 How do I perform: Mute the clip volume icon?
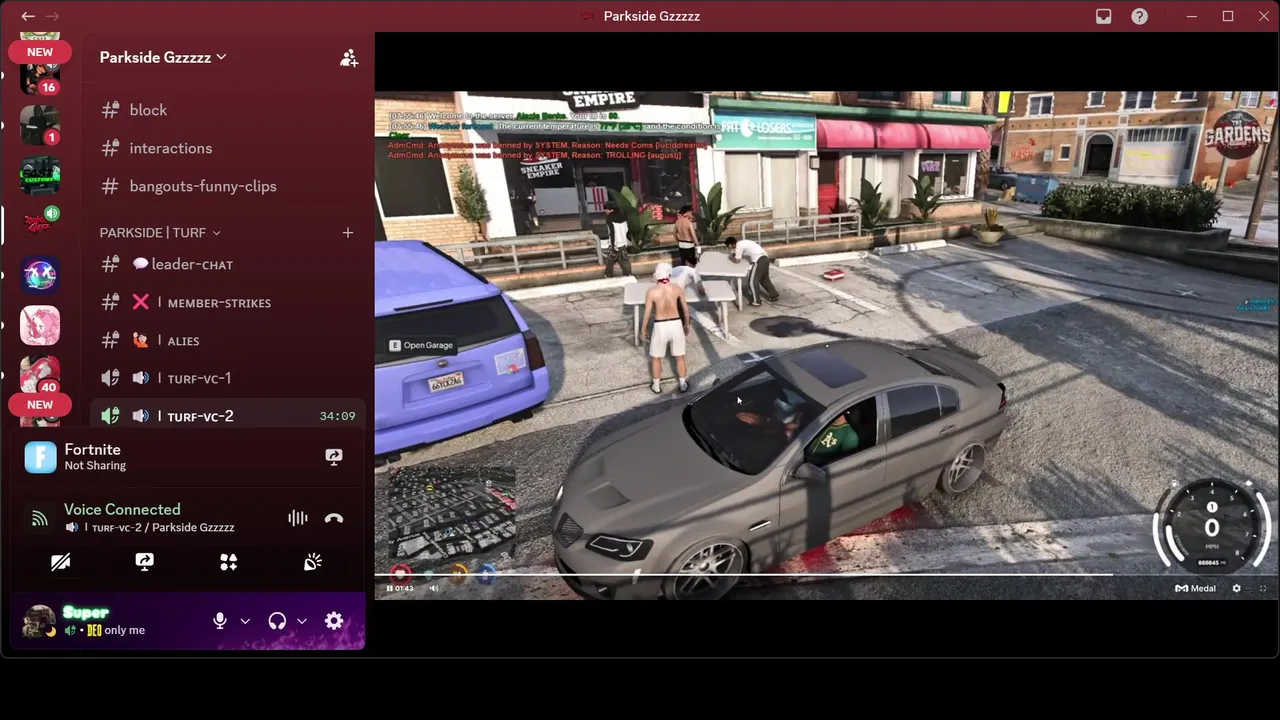[434, 588]
